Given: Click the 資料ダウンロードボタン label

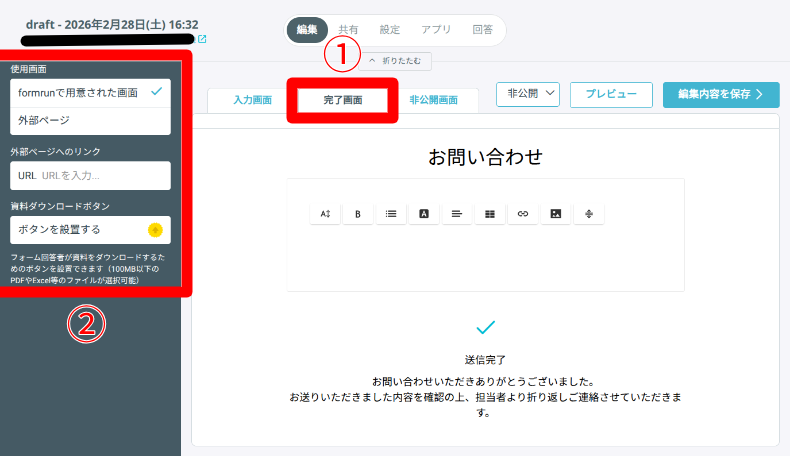Looking at the screenshot, I should pyautogui.click(x=60, y=206).
